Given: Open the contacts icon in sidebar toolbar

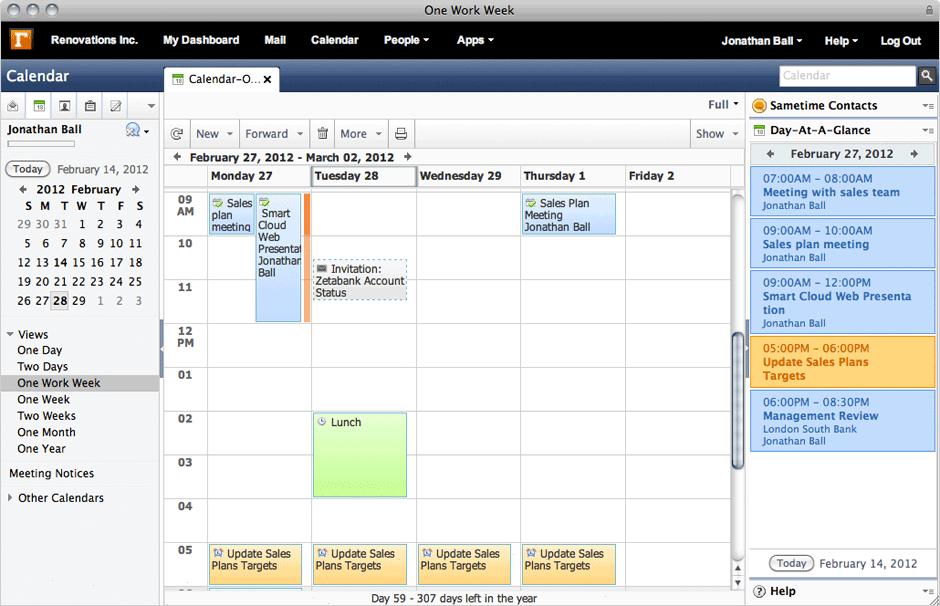Looking at the screenshot, I should (x=65, y=106).
